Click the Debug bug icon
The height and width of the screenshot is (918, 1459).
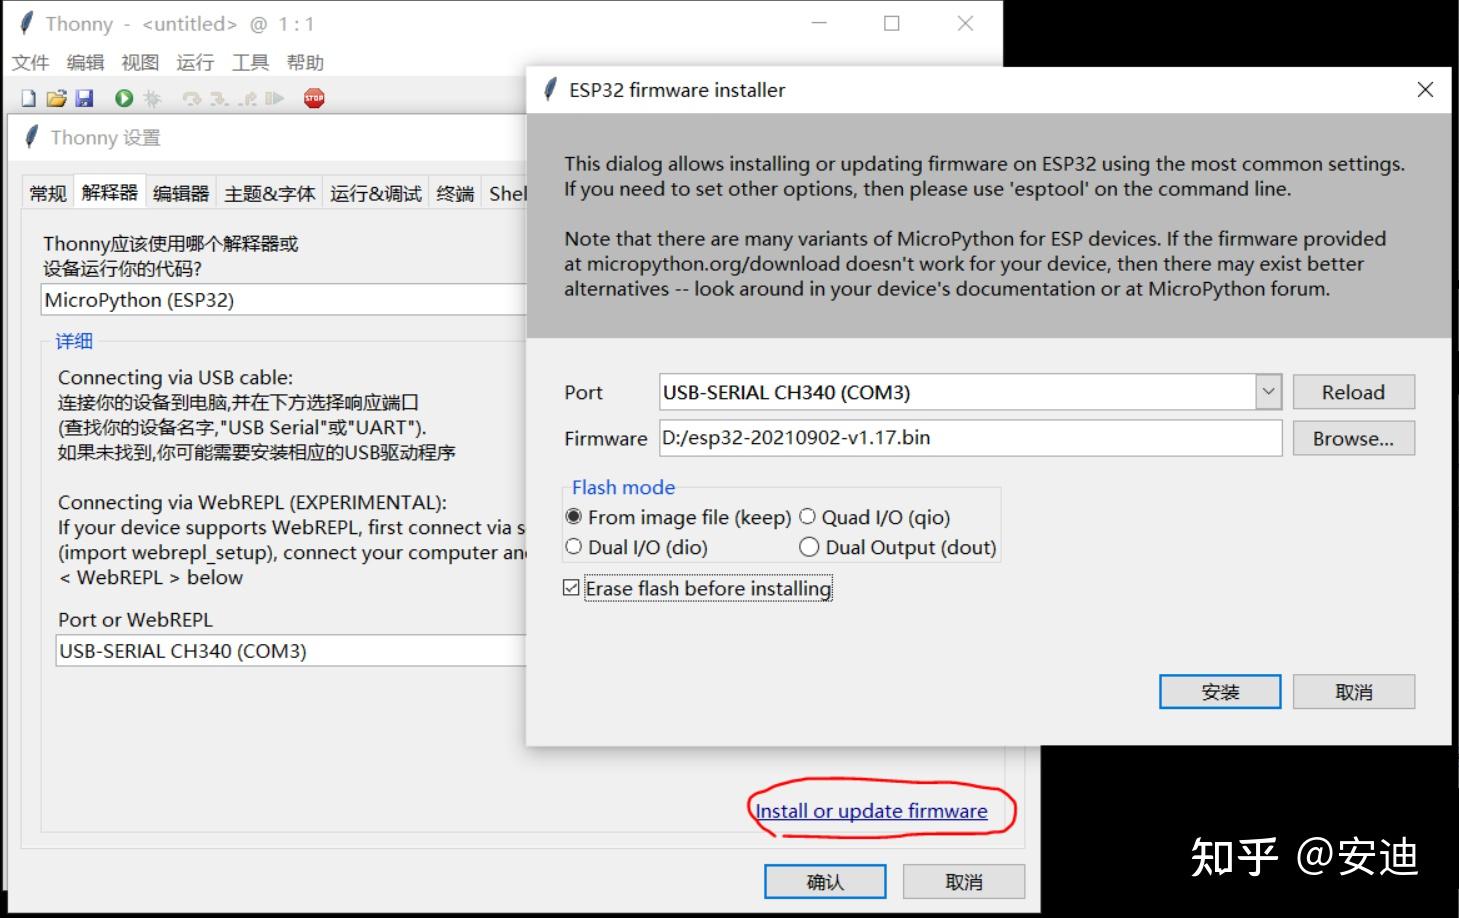(152, 98)
